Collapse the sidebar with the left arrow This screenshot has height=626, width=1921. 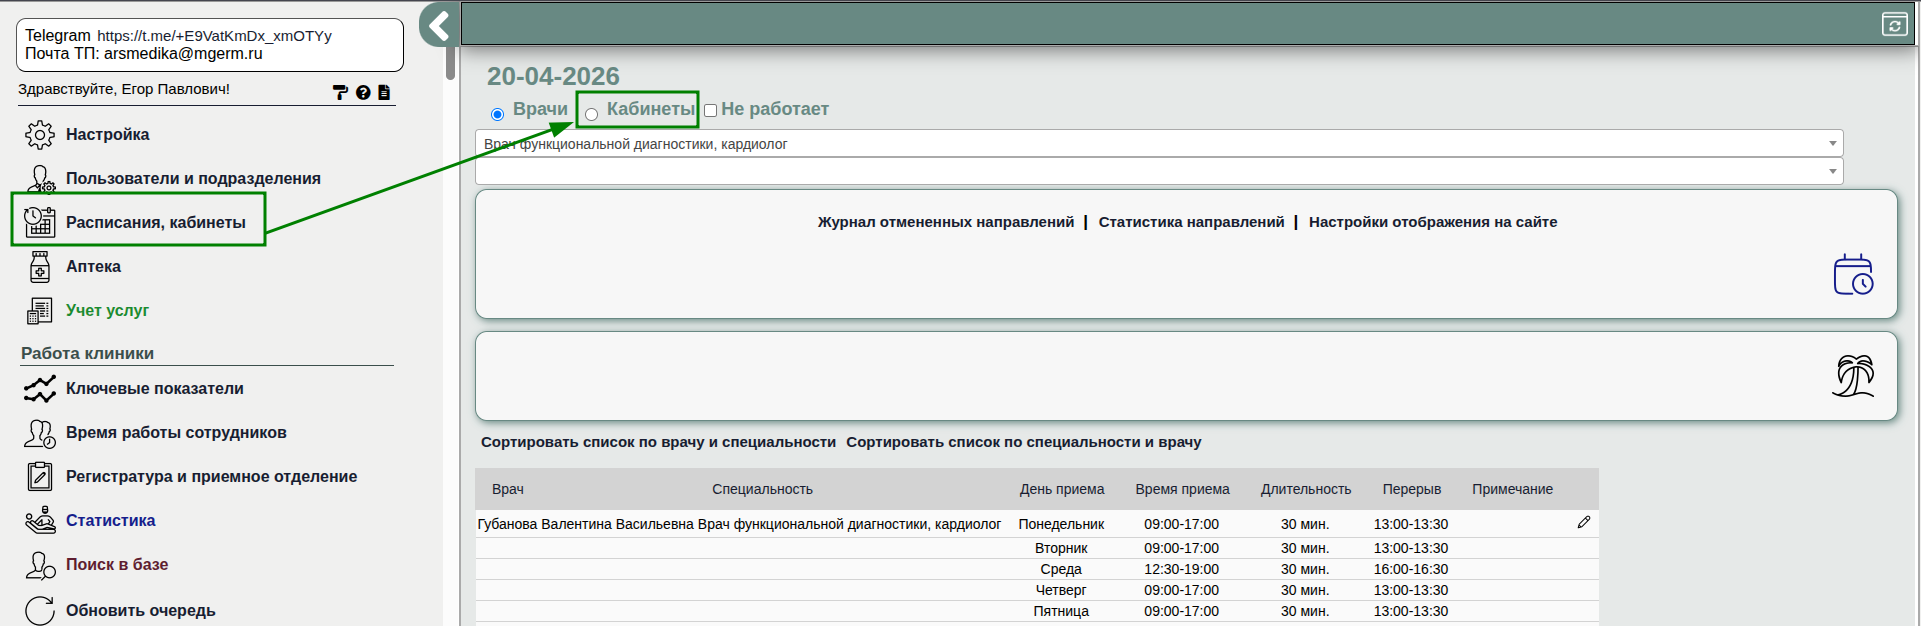coord(439,25)
